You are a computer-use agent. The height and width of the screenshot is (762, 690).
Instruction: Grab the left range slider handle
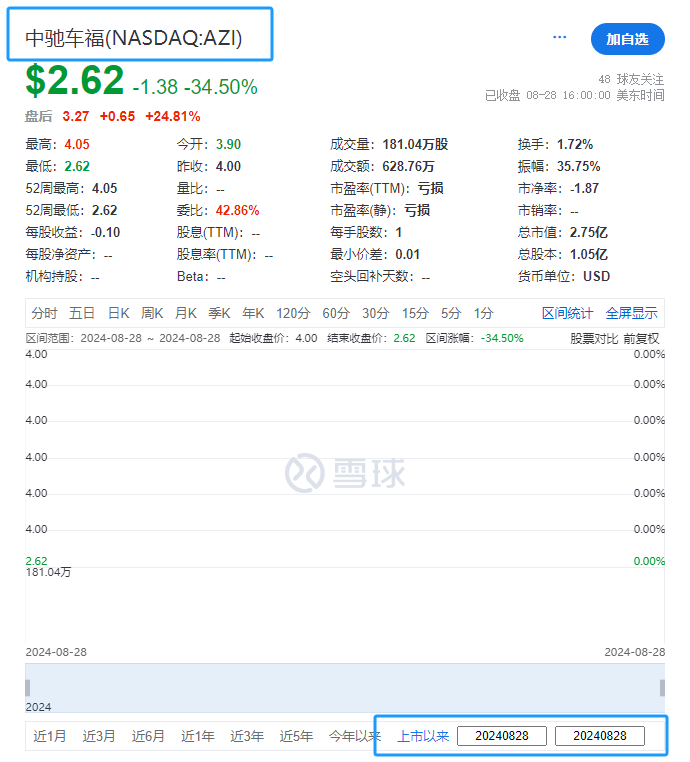point(28,688)
